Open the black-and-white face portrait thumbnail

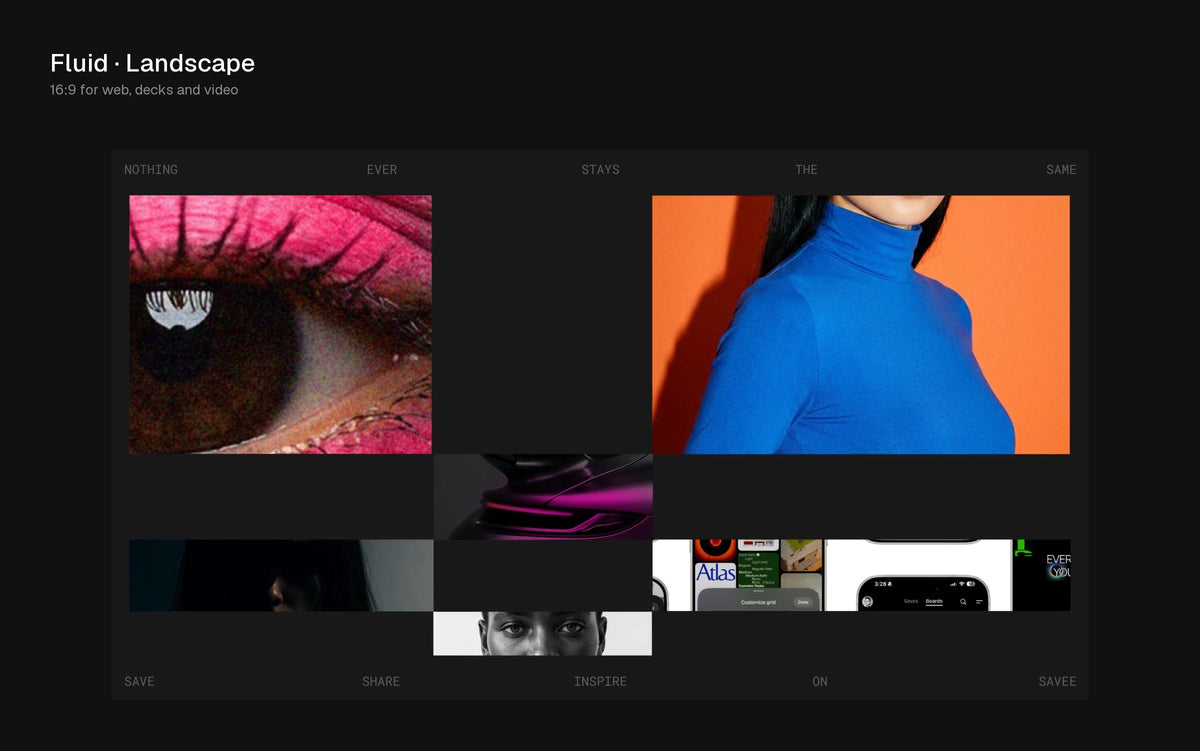point(543,633)
